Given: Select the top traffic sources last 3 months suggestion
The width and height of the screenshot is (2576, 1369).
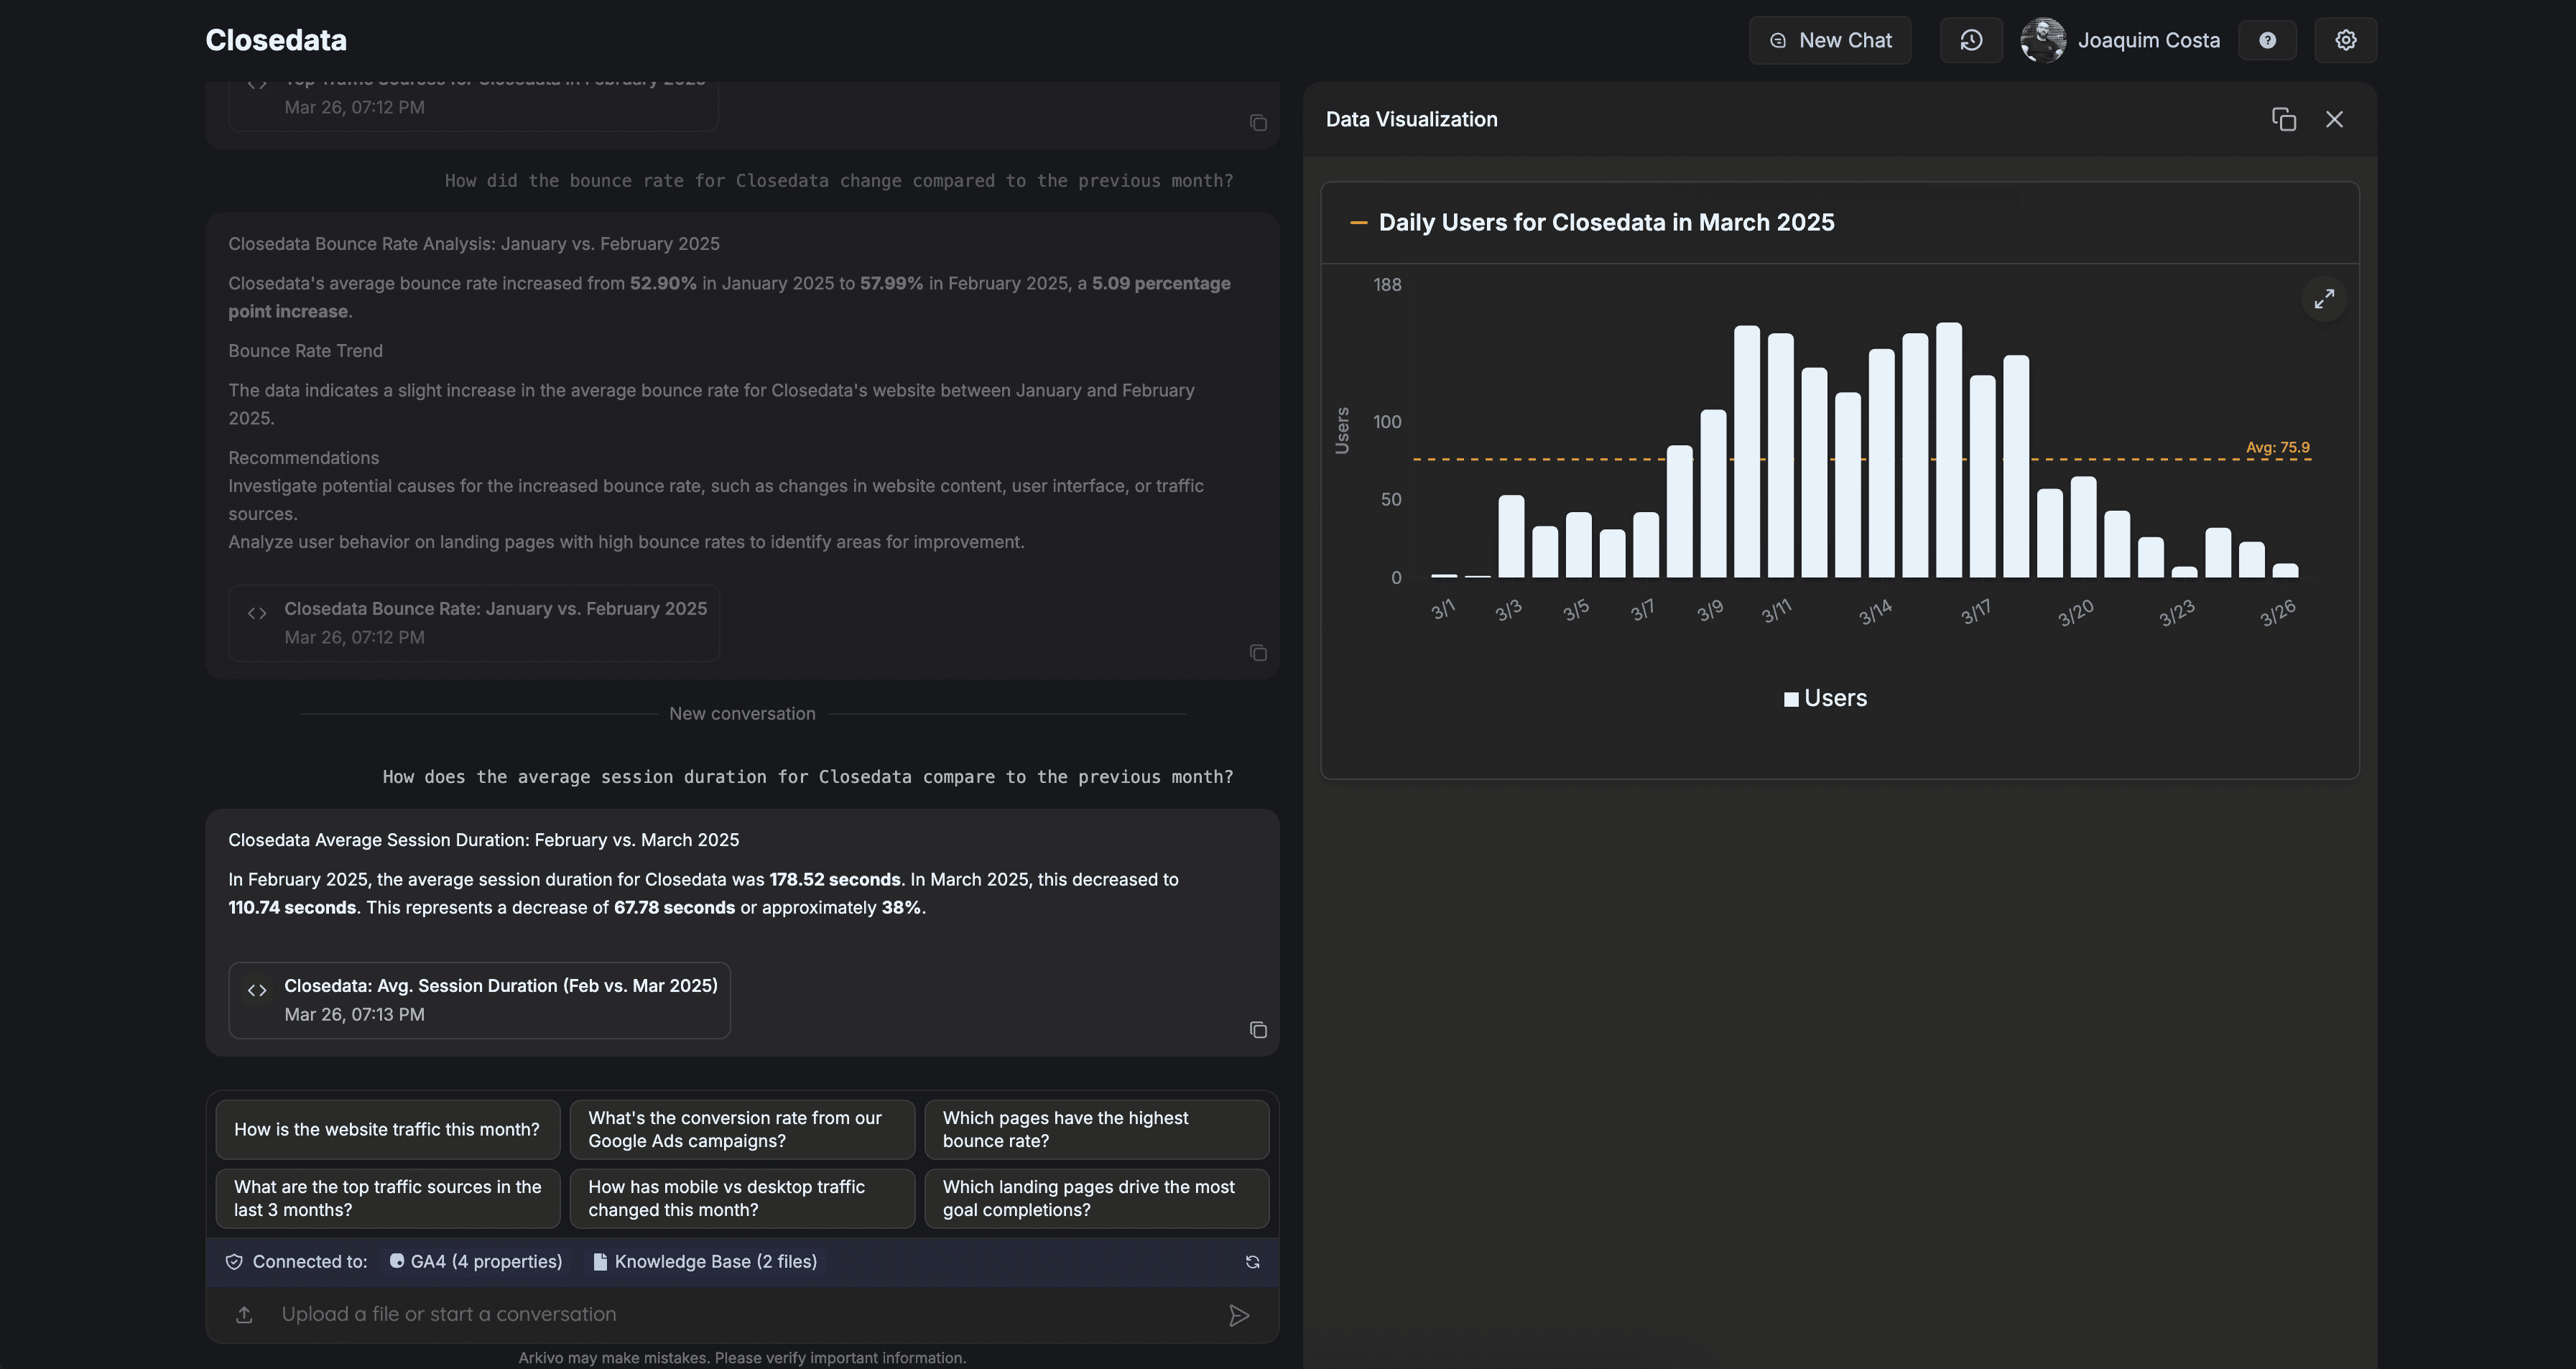Looking at the screenshot, I should [387, 1198].
